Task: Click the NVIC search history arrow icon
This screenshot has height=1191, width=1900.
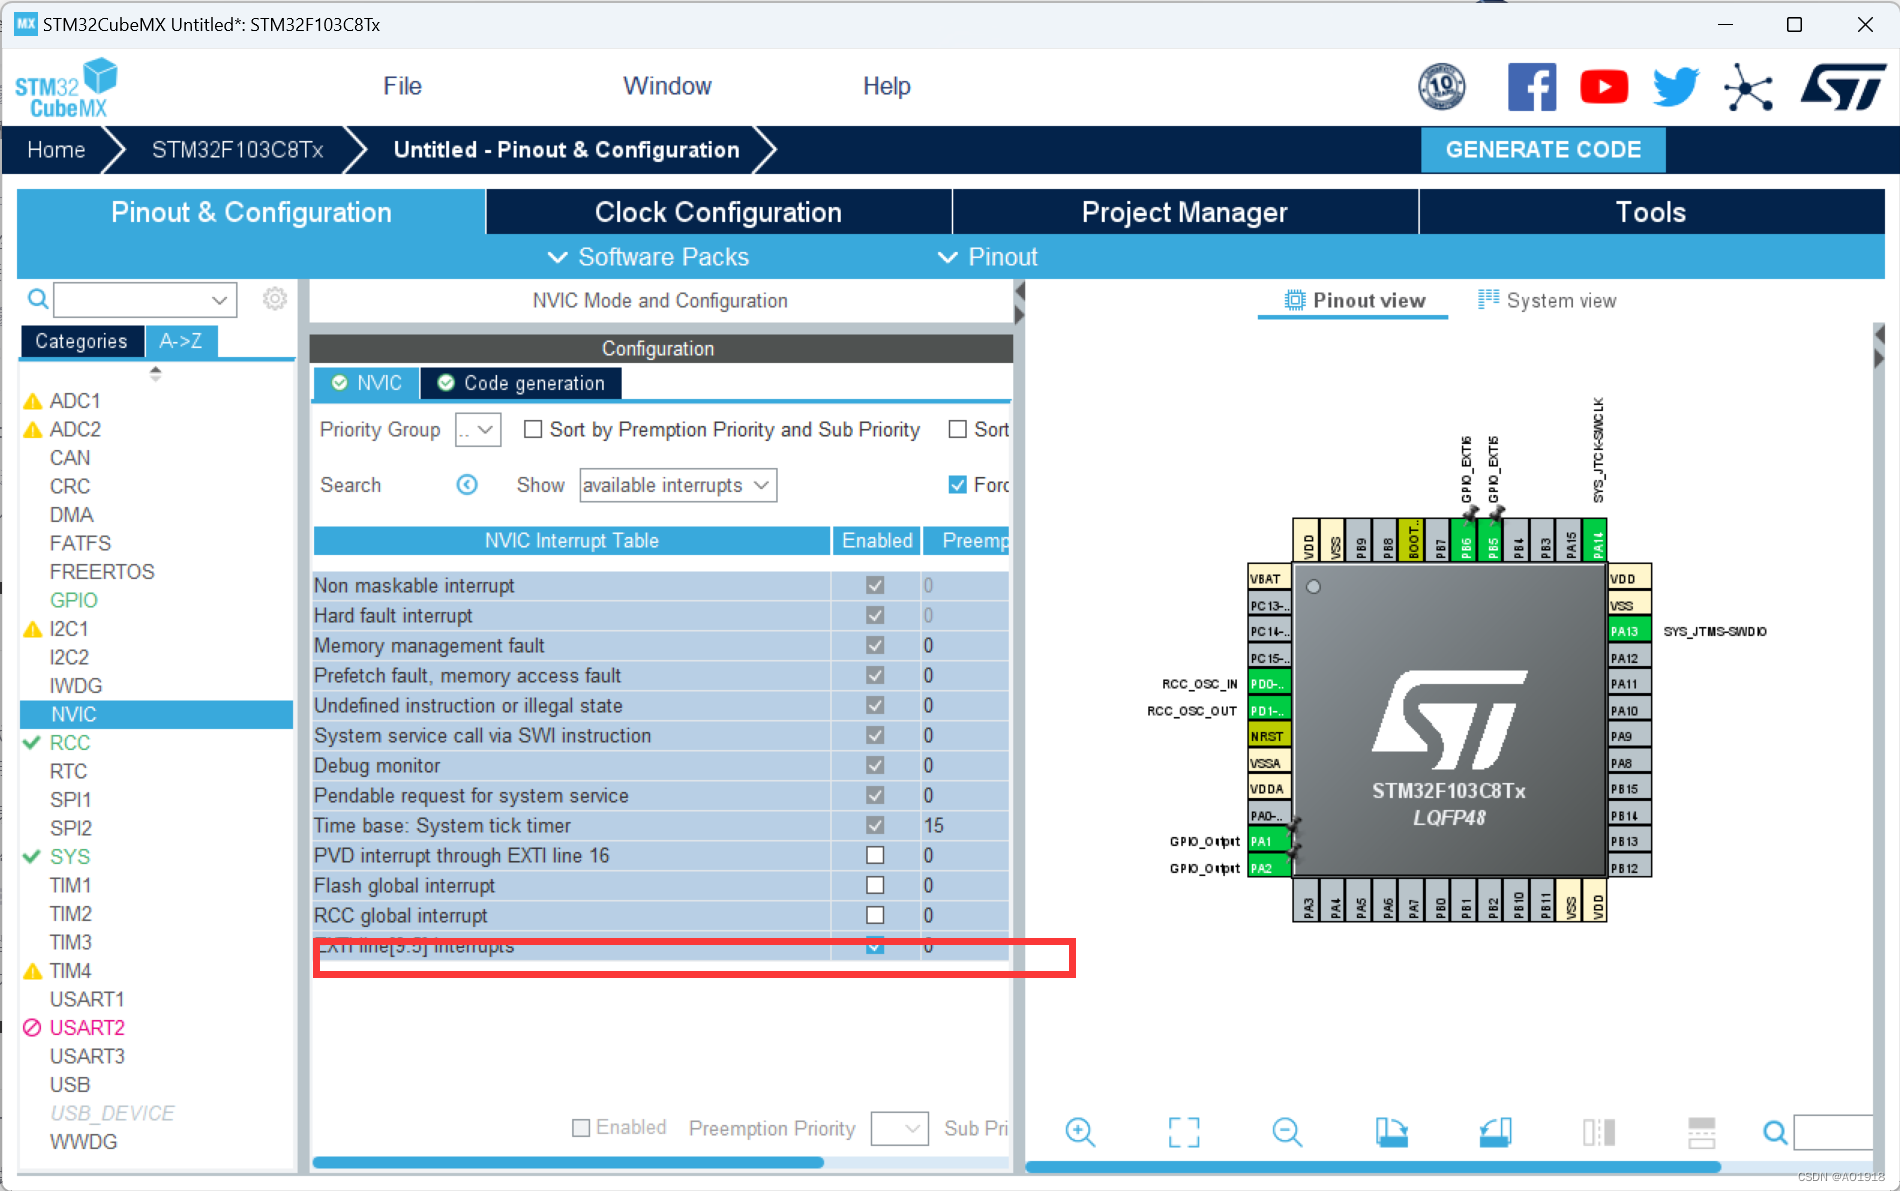Action: tap(467, 485)
